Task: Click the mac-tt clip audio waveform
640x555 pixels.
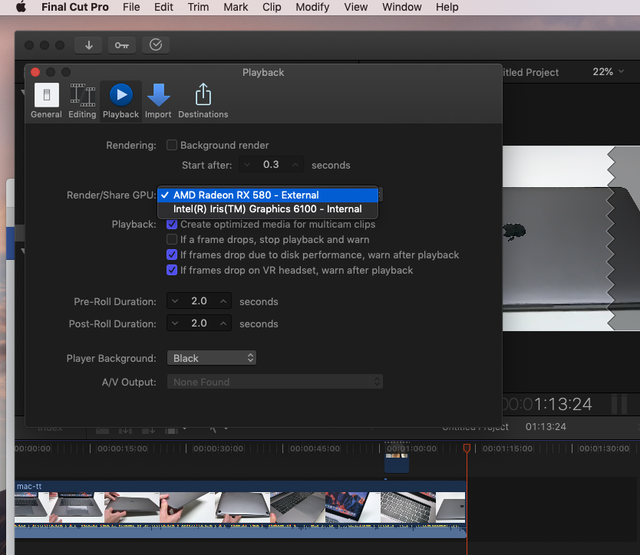Action: (240, 530)
